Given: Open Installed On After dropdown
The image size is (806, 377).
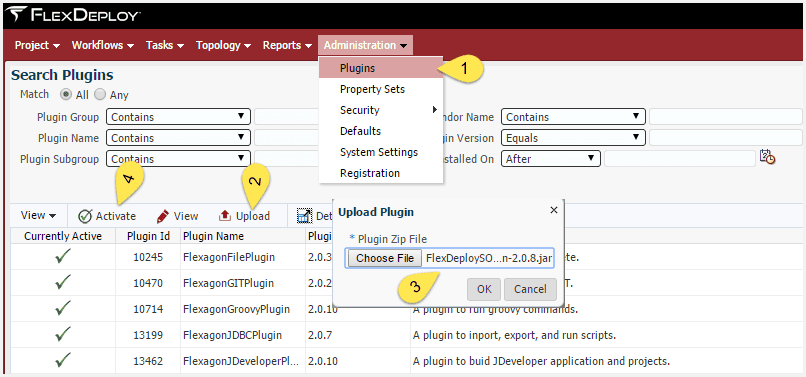Looking at the screenshot, I should coord(551,159).
